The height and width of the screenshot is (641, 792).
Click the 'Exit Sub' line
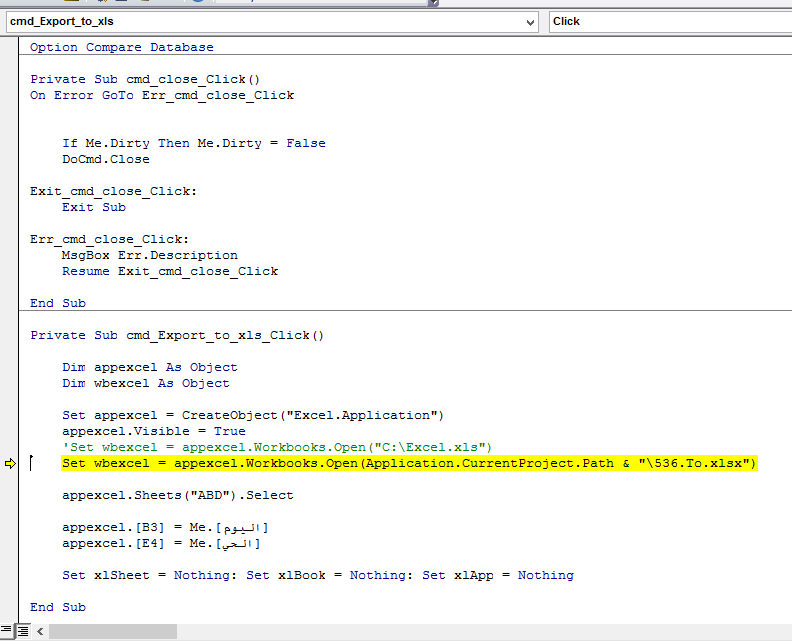94,207
